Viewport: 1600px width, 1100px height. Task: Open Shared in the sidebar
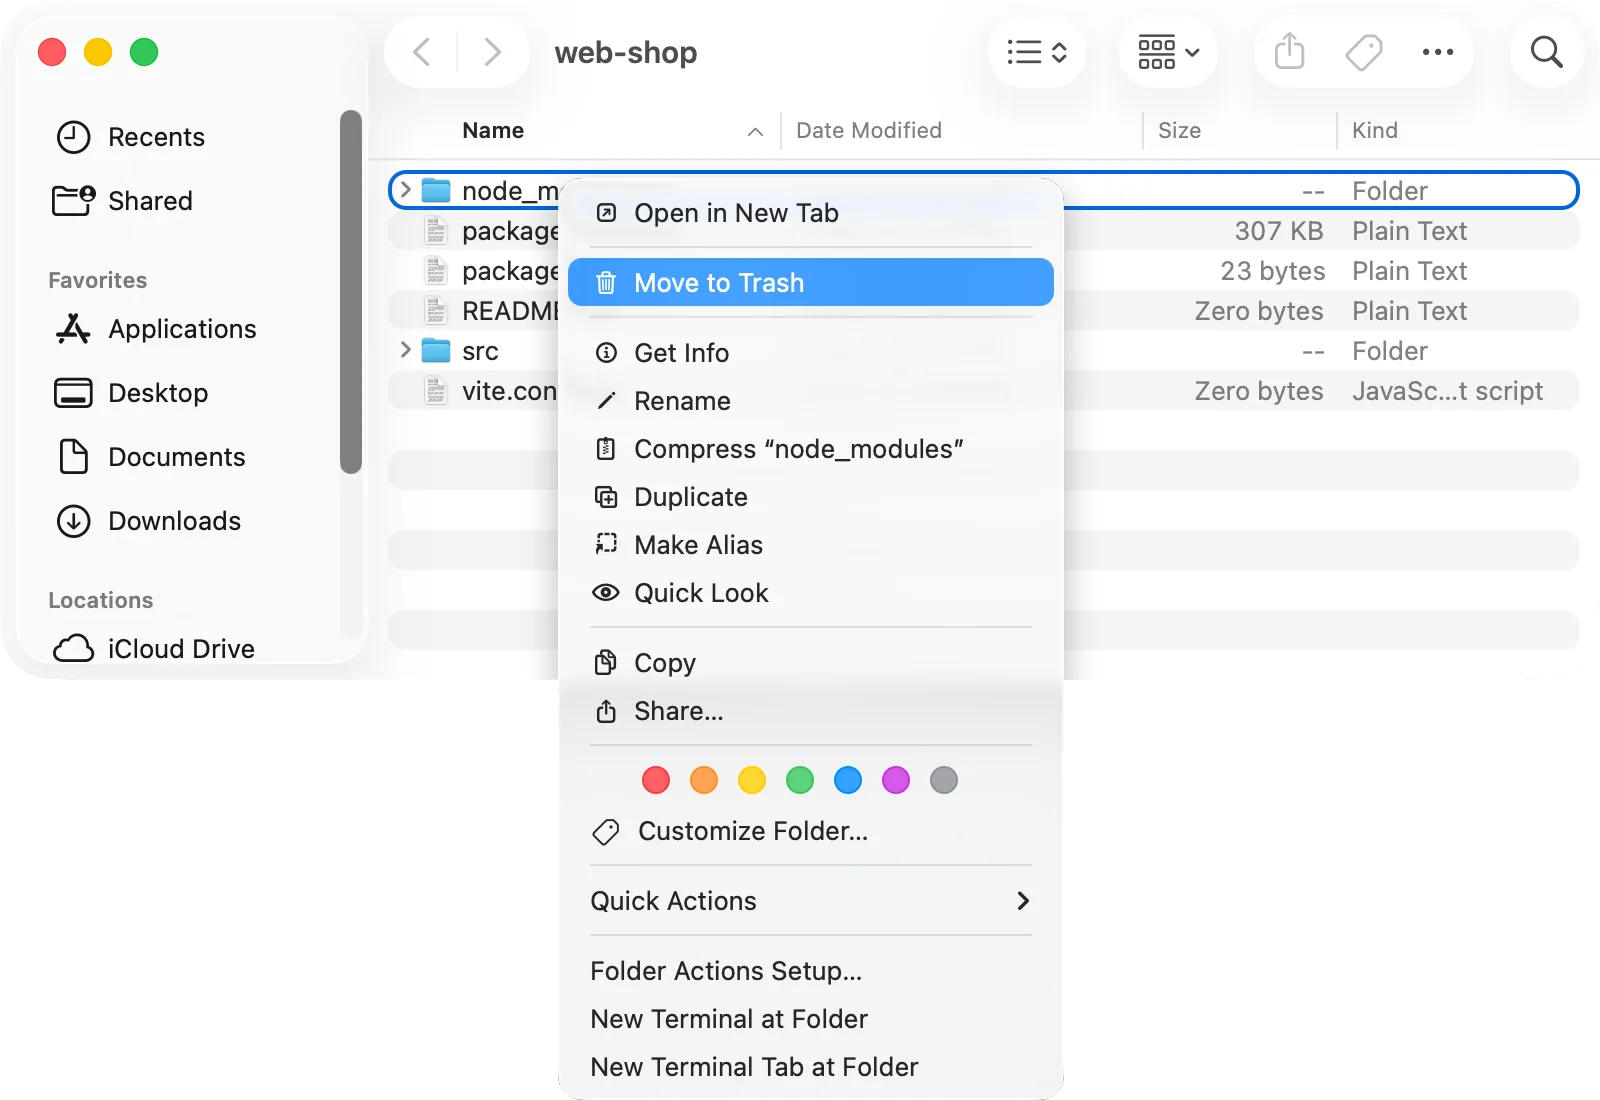point(122,201)
